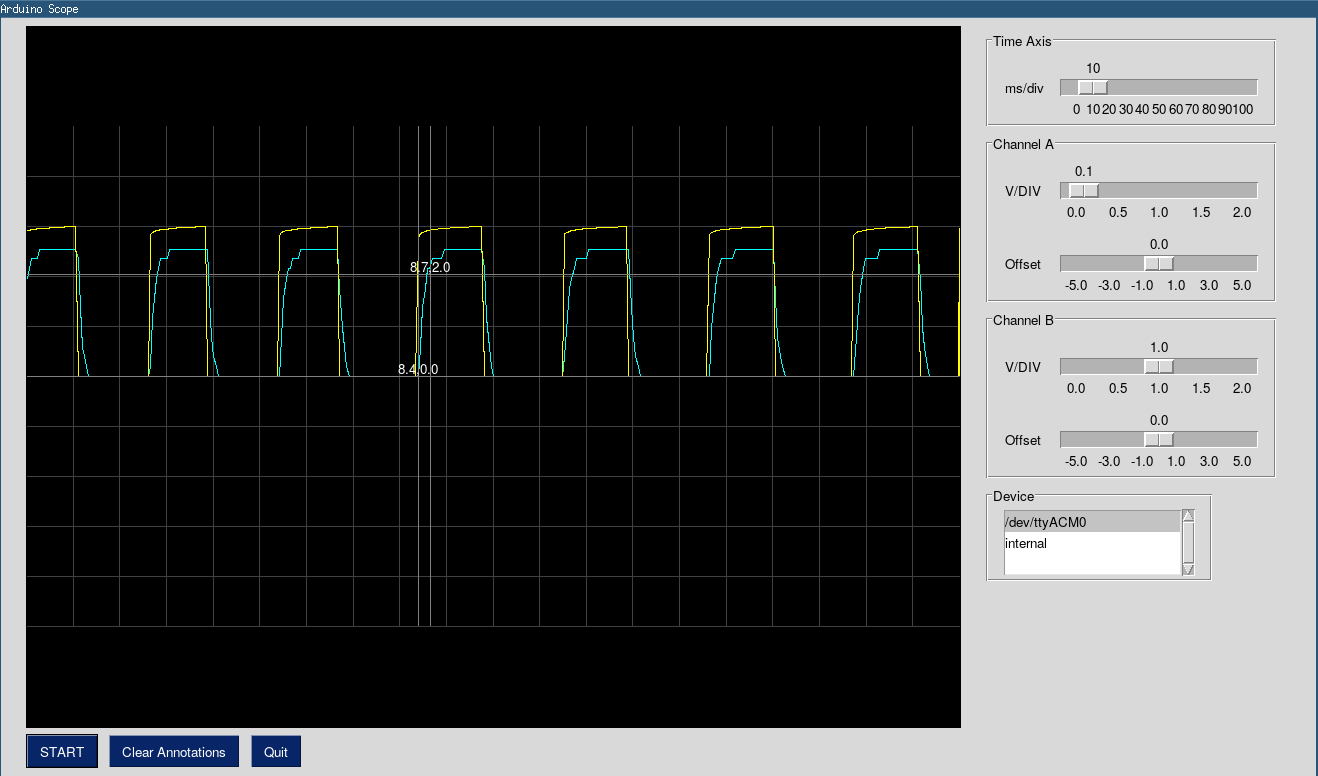The image size is (1318, 776).
Task: Click the 2.0 mark on Channel A V/DIV scale
Action: pos(1241,212)
